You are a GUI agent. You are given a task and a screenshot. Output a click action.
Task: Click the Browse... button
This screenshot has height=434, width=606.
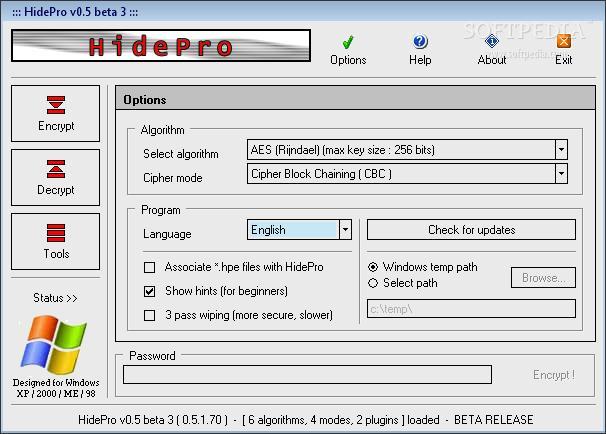point(543,277)
